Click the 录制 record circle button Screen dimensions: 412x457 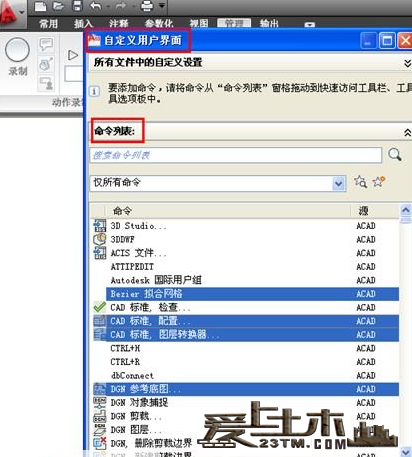tap(17, 50)
